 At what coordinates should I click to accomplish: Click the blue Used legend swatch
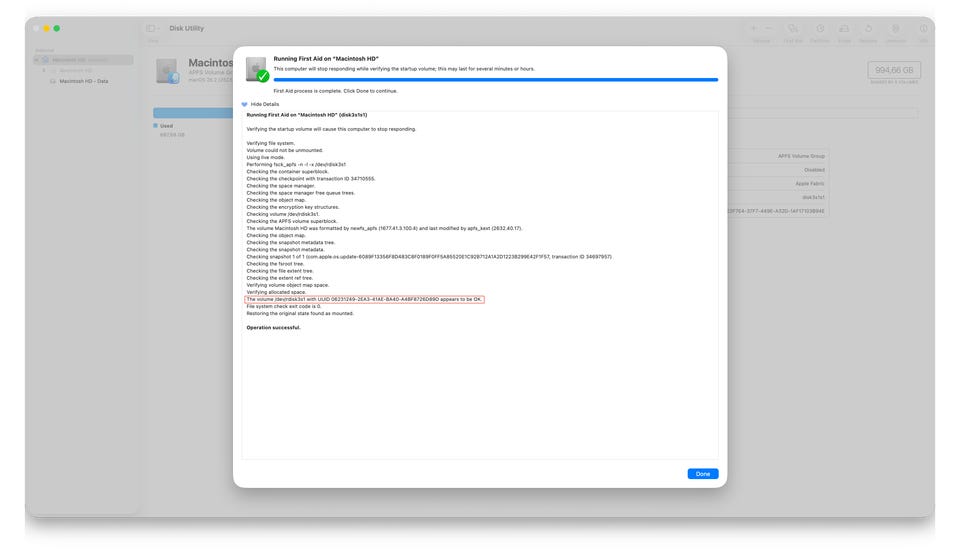click(156, 126)
